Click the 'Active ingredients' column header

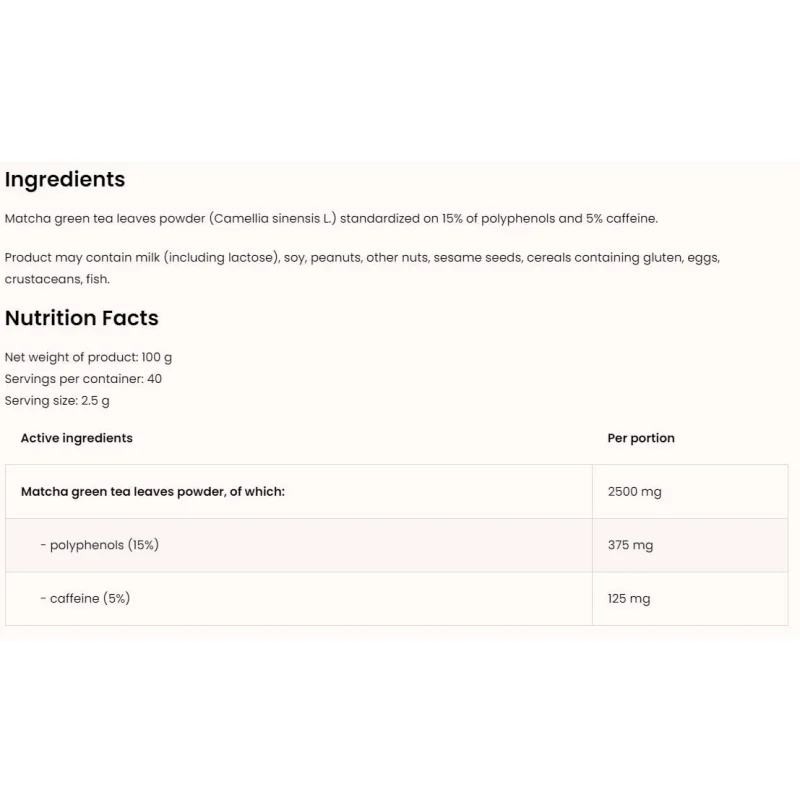(77, 438)
